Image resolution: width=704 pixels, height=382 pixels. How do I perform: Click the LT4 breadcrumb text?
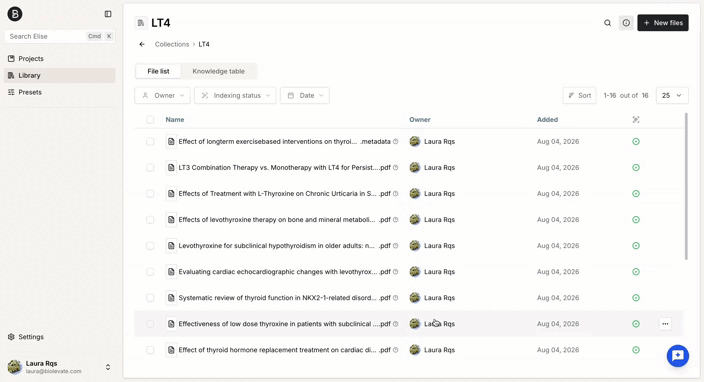tap(204, 44)
